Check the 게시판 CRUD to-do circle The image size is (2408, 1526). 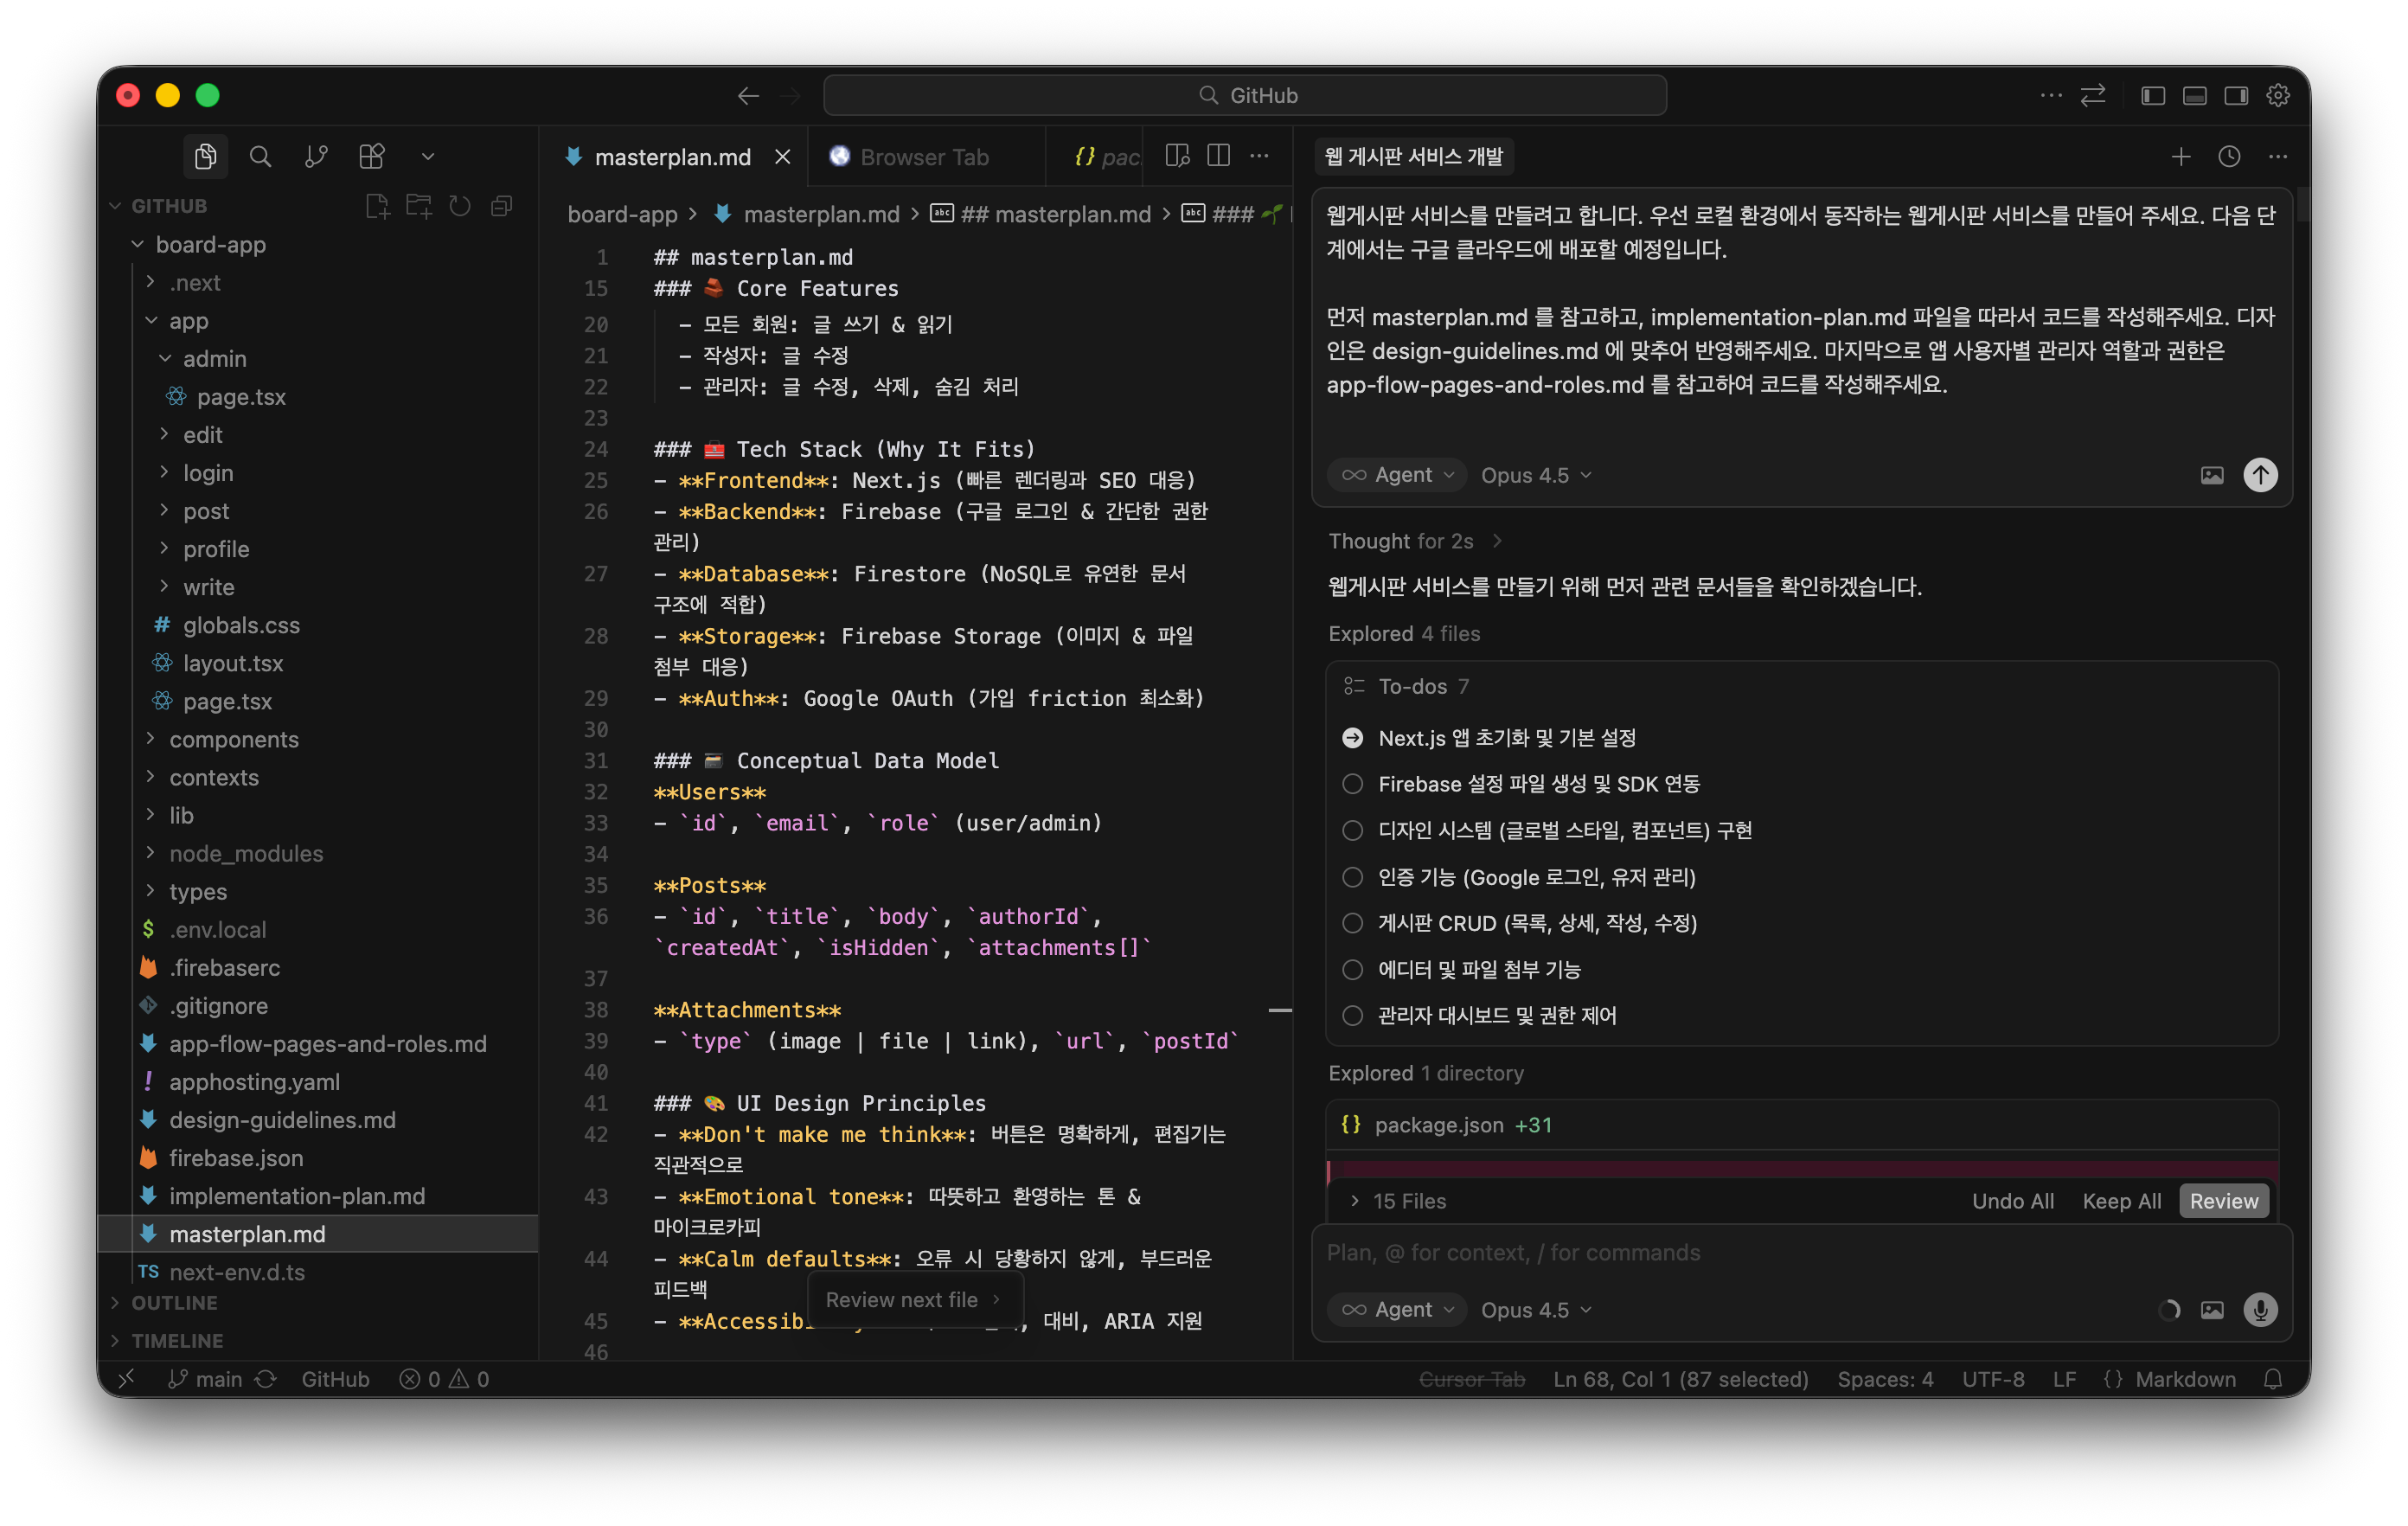pyautogui.click(x=1352, y=923)
